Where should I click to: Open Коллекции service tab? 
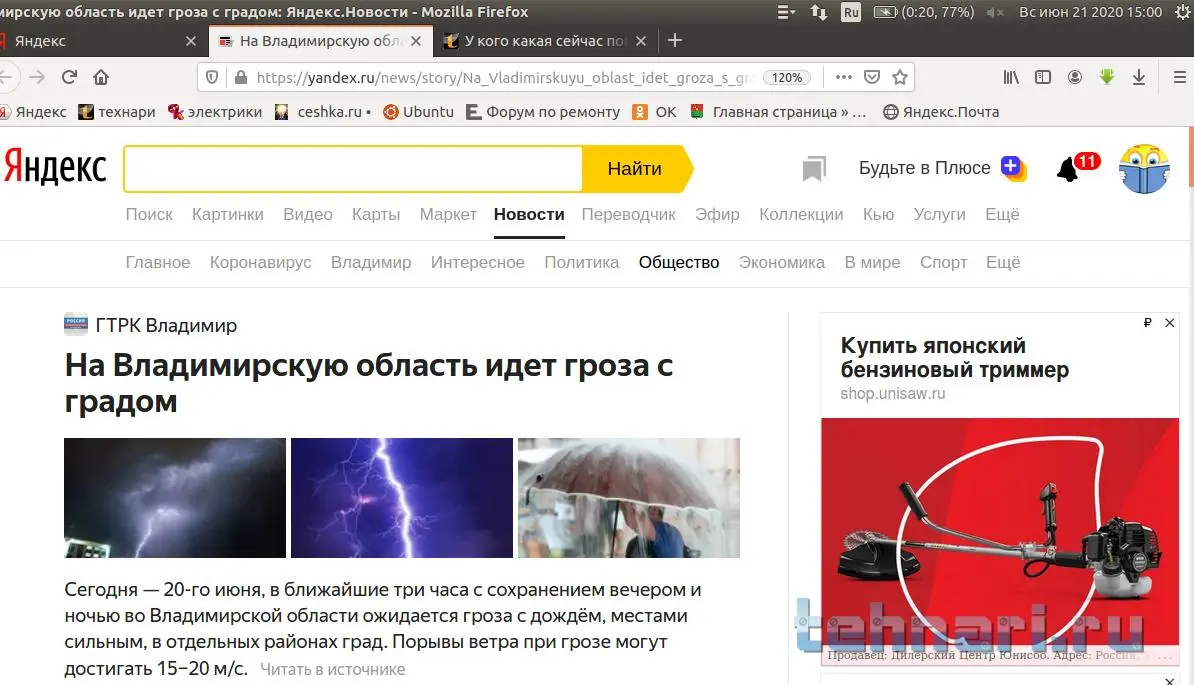click(x=801, y=215)
